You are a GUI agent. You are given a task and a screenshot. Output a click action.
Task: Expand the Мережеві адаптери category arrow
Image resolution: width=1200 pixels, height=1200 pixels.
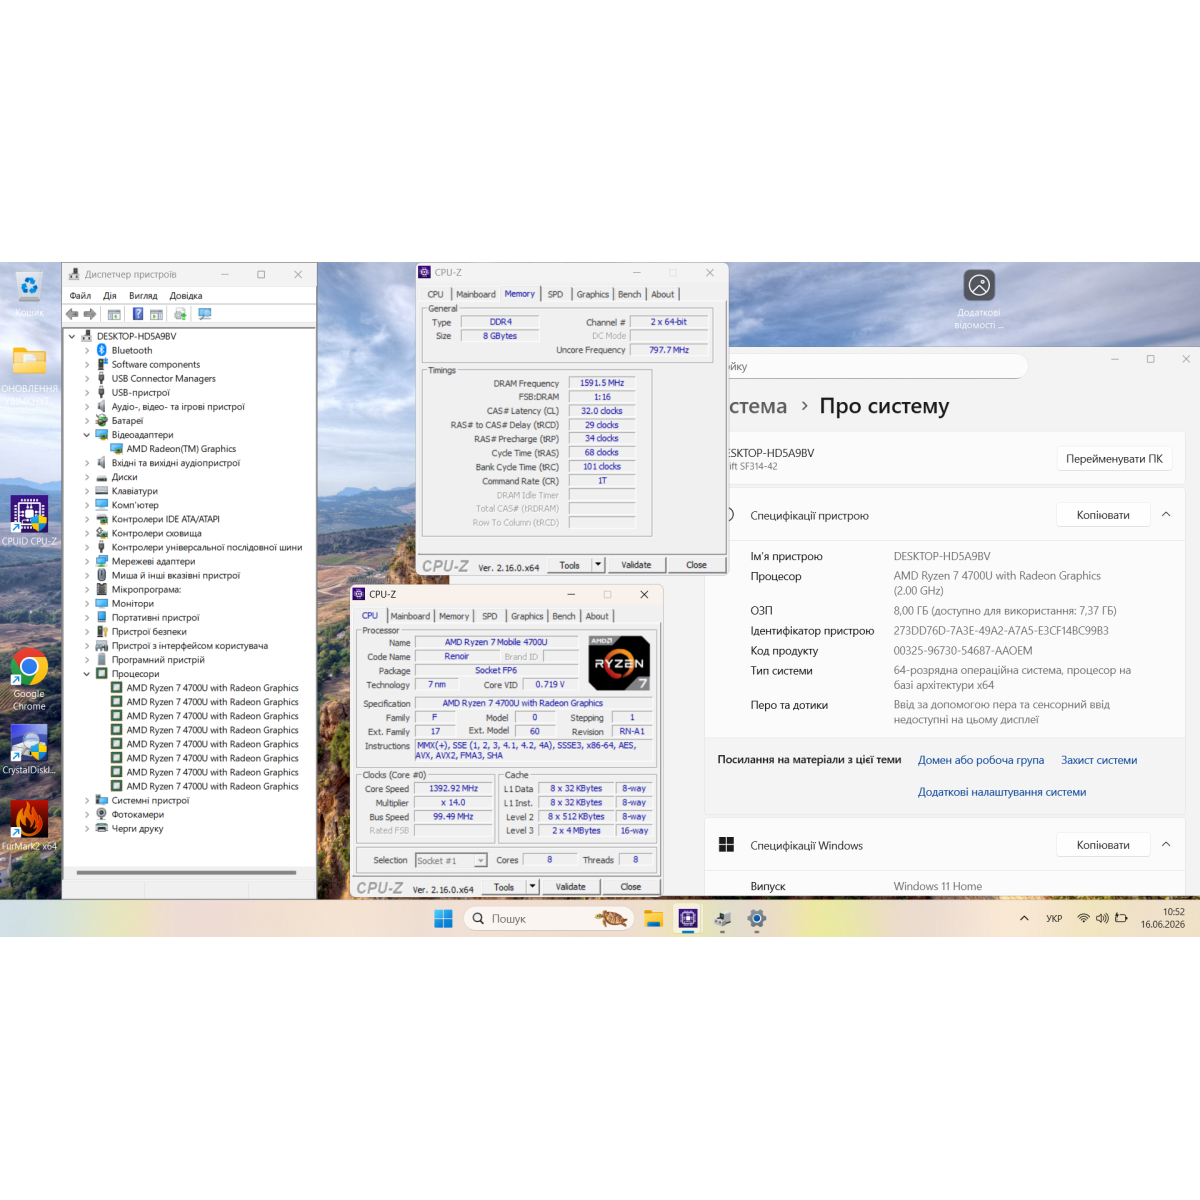[x=87, y=561]
